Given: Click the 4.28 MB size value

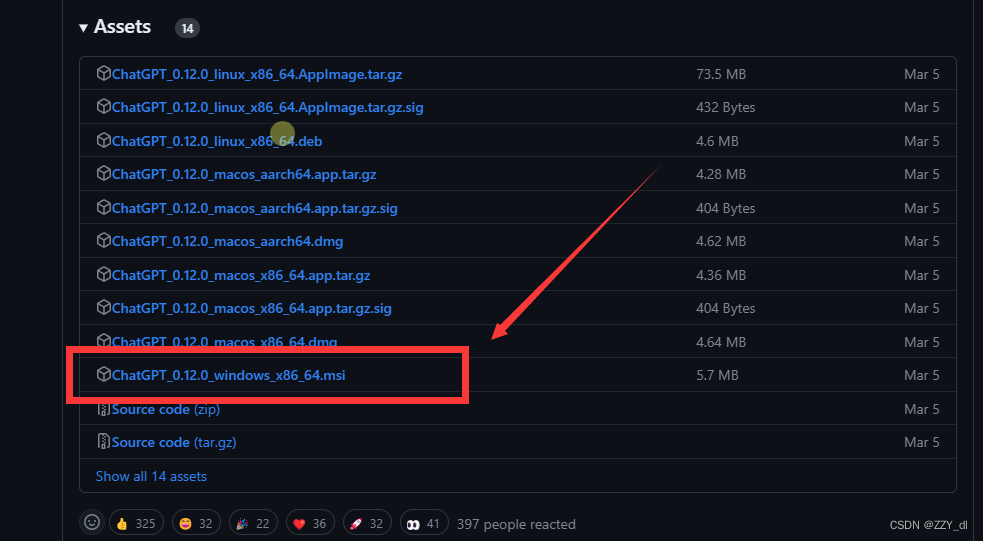Looking at the screenshot, I should pyautogui.click(x=721, y=174).
